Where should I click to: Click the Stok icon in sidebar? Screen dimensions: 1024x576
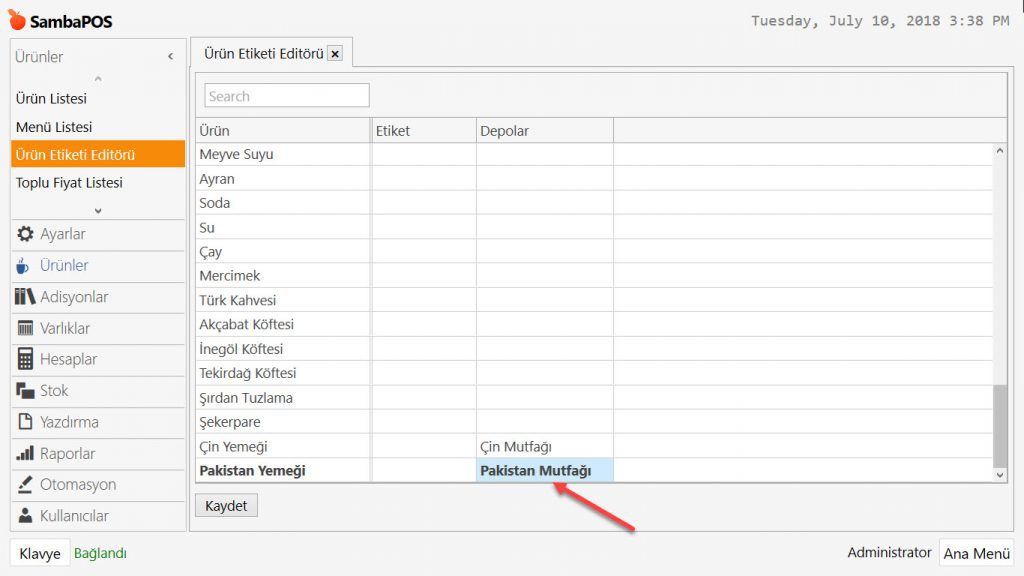(25, 391)
